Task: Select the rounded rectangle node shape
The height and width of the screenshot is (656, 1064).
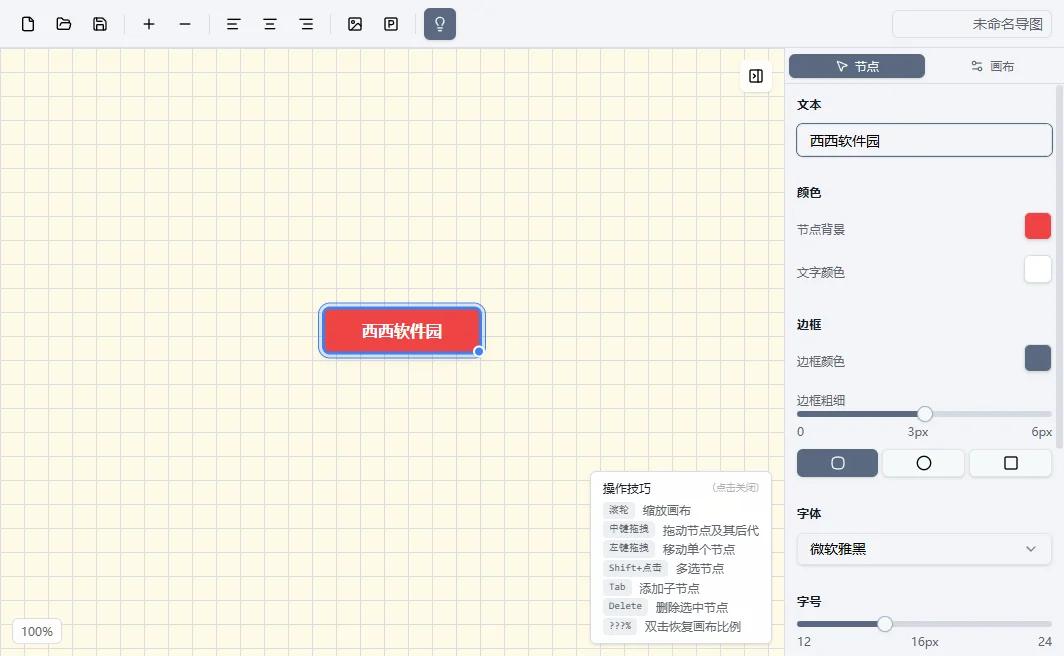Action: click(x=837, y=463)
